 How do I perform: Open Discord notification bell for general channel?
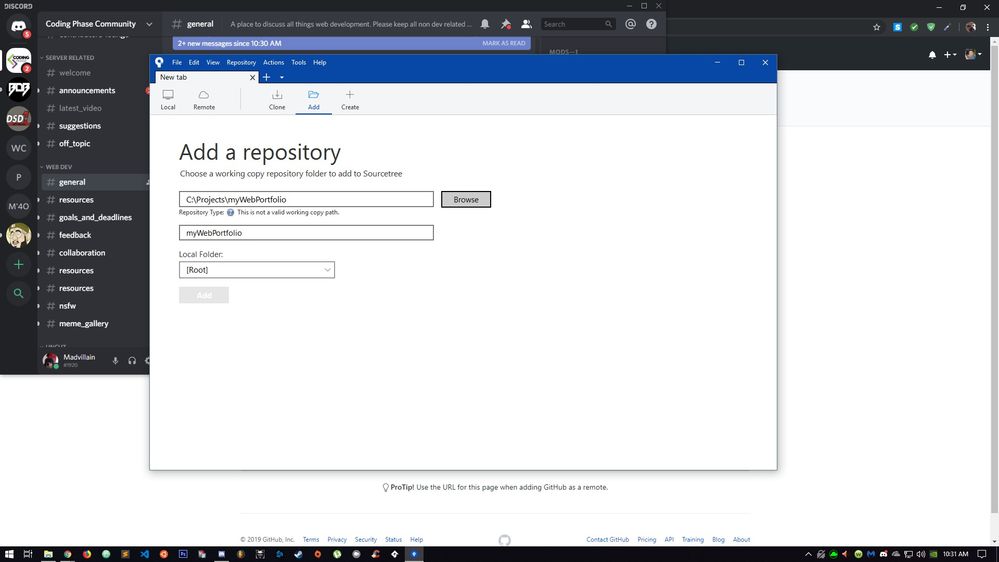tap(485, 24)
